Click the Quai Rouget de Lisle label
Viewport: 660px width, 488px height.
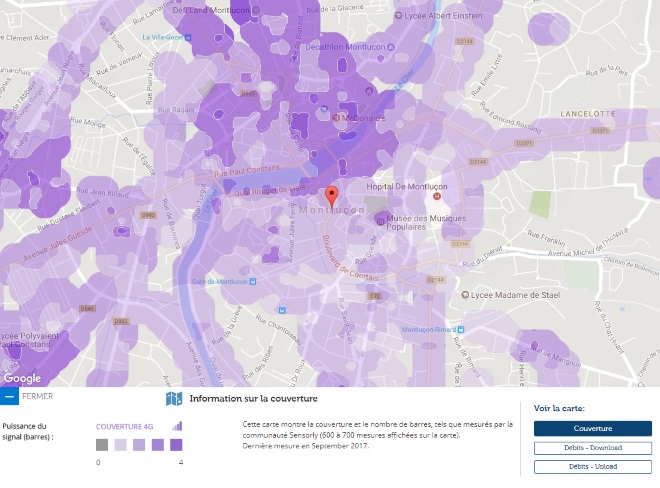(x=269, y=191)
